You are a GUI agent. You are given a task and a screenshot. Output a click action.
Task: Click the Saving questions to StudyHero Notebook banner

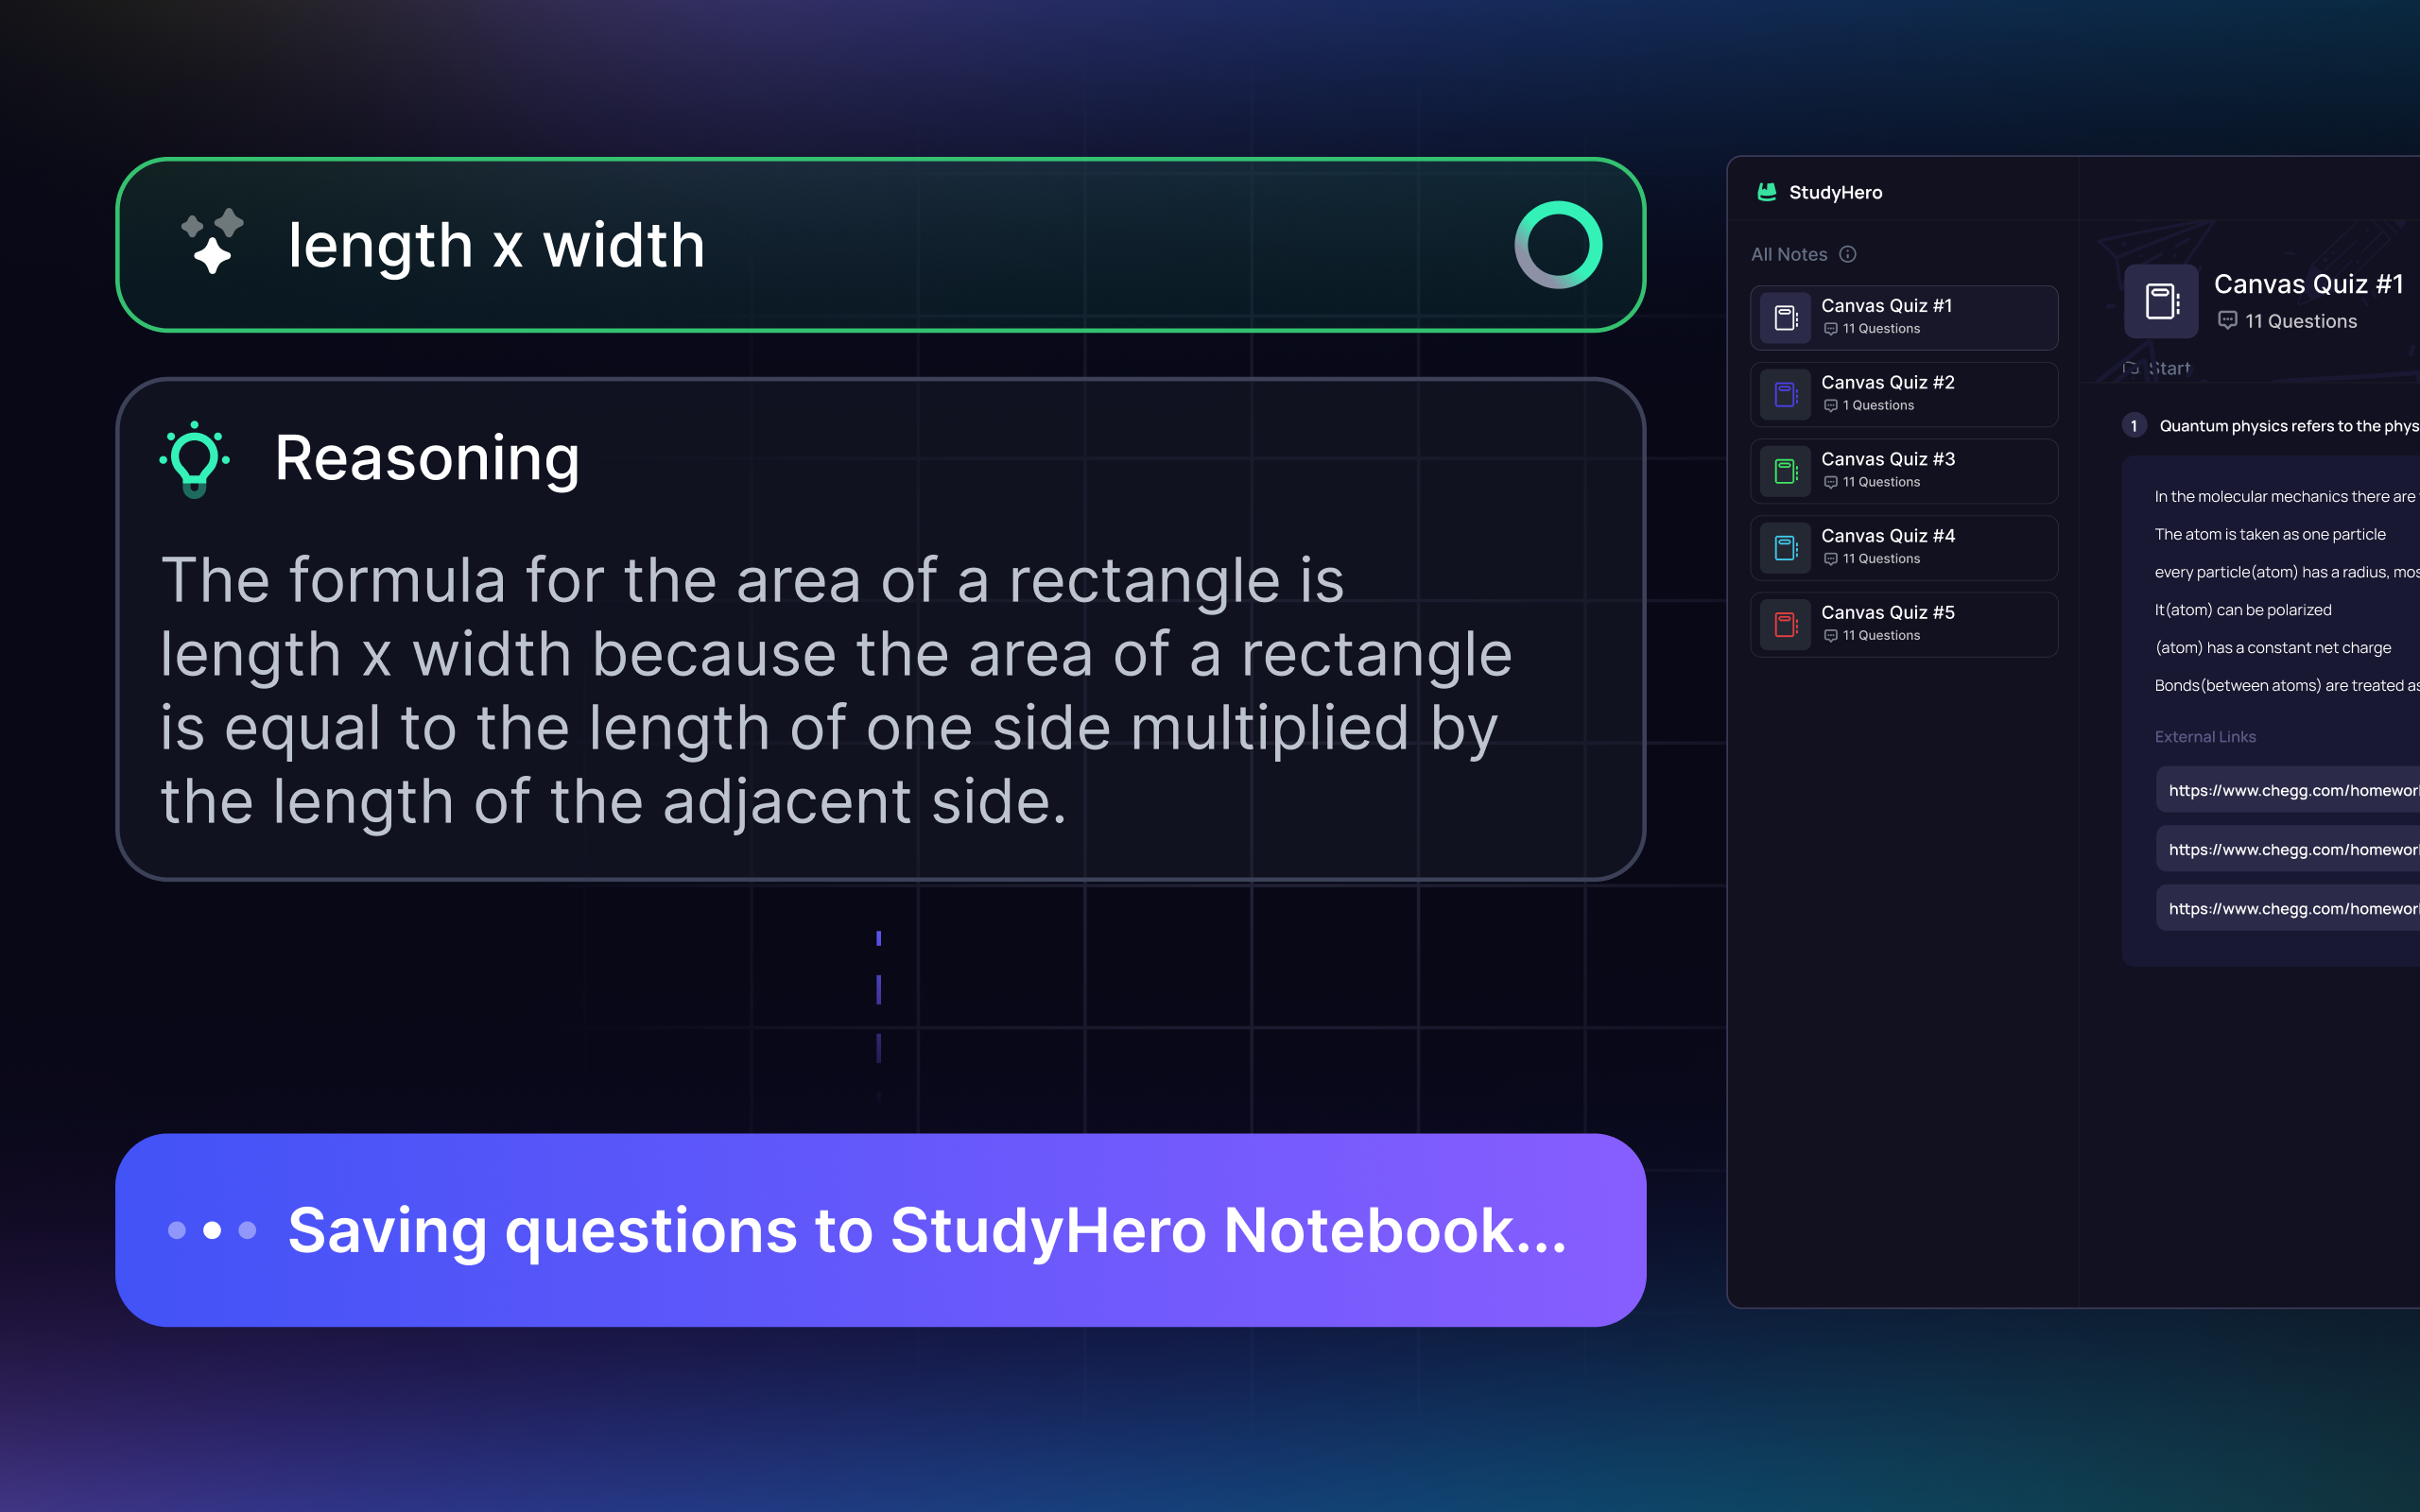pos(880,1230)
